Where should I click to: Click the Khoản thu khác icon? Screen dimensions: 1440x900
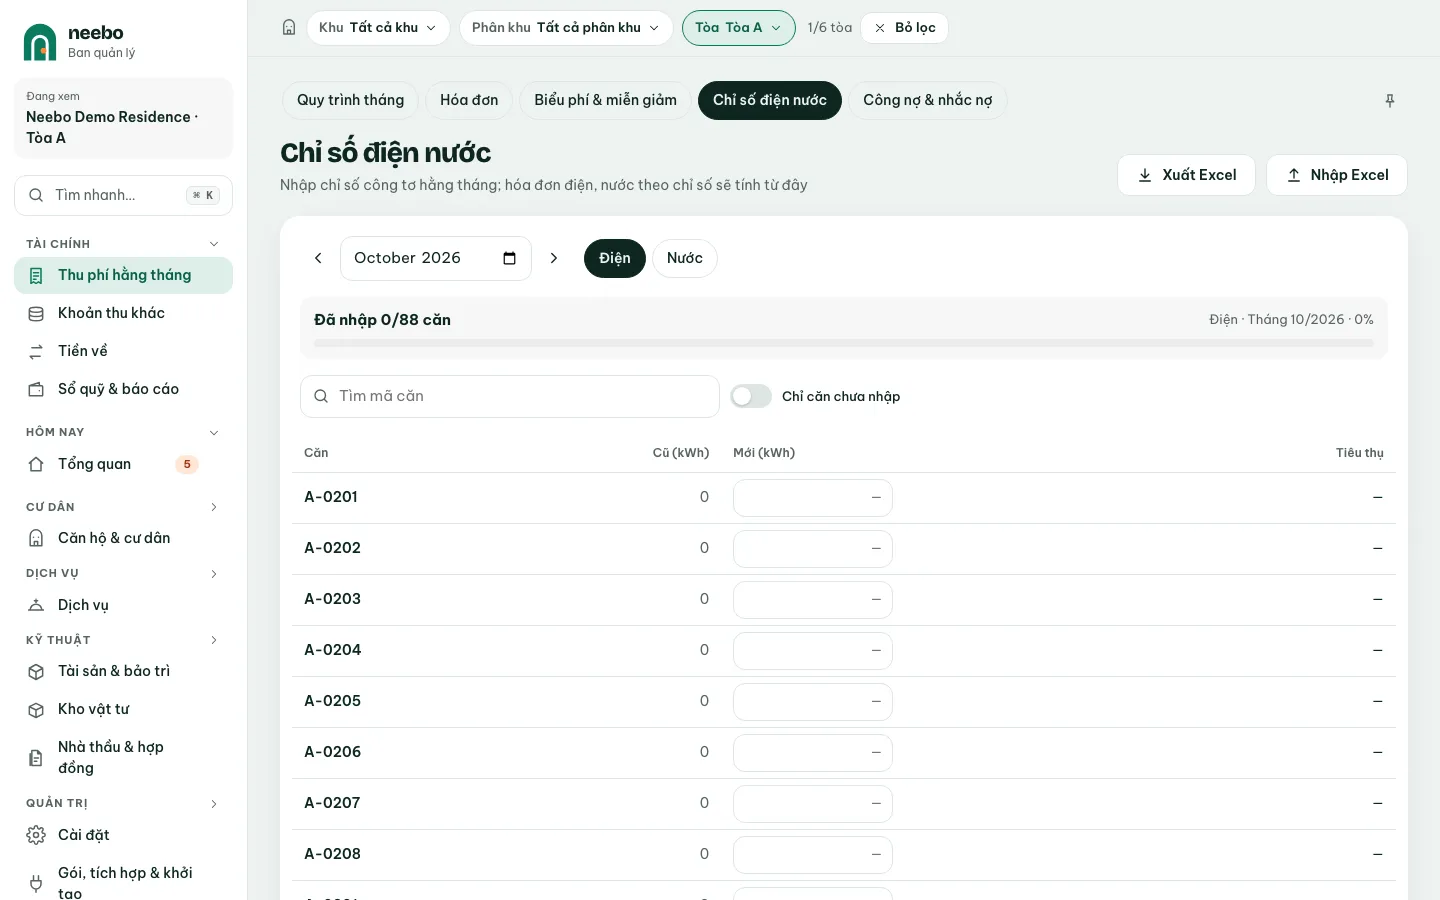click(x=36, y=314)
